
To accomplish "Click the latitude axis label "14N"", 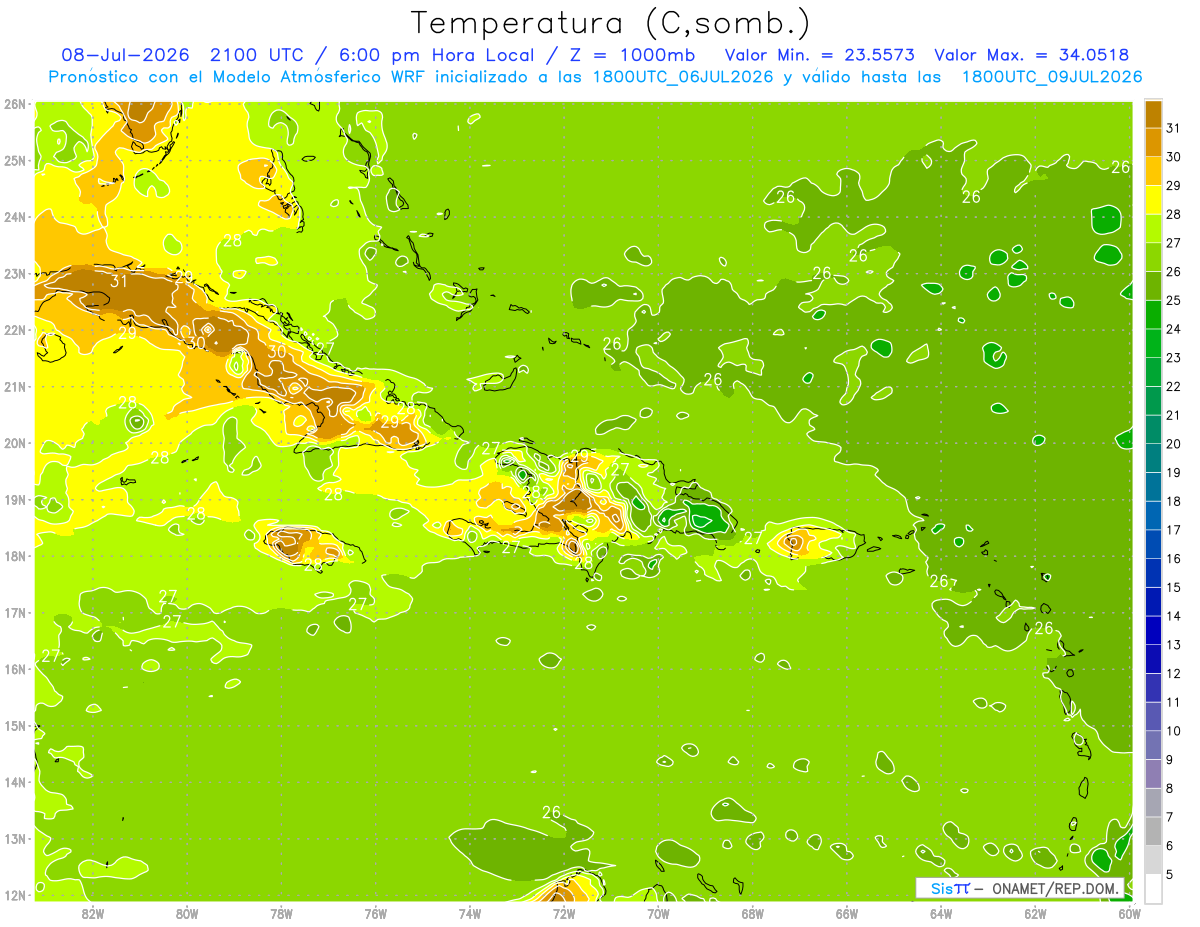I will coord(15,782).
